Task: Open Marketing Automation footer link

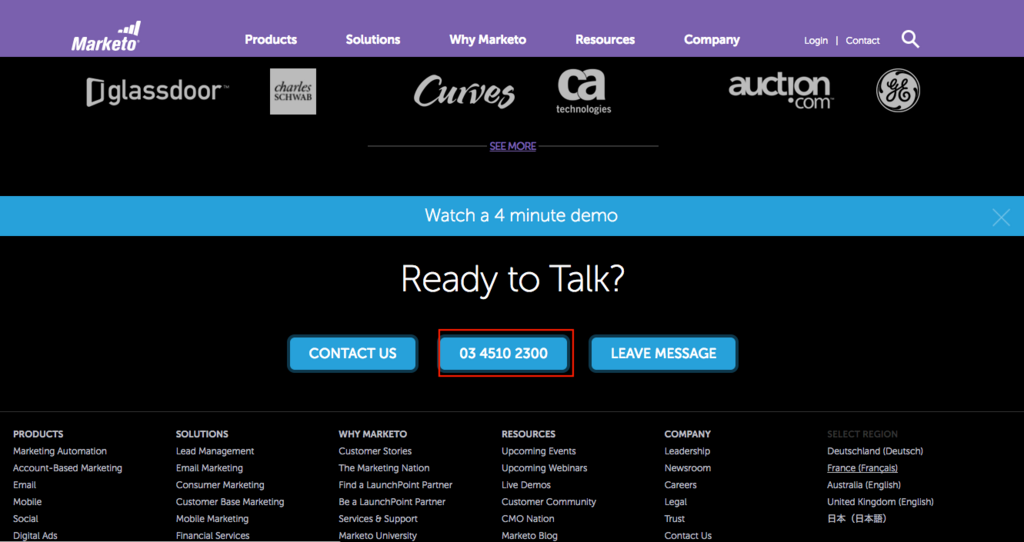Action: tap(60, 451)
